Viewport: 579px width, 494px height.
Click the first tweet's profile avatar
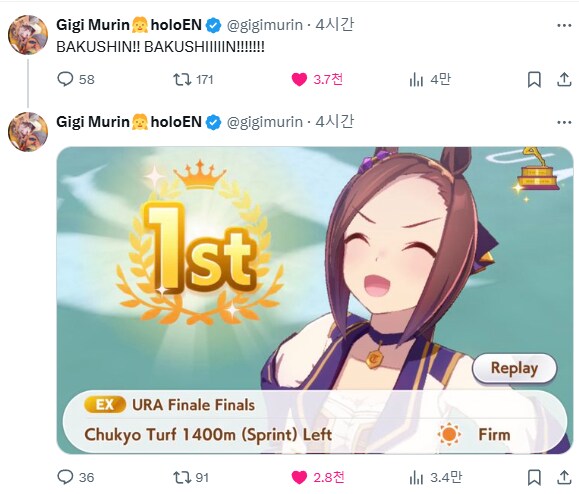[x=28, y=34]
